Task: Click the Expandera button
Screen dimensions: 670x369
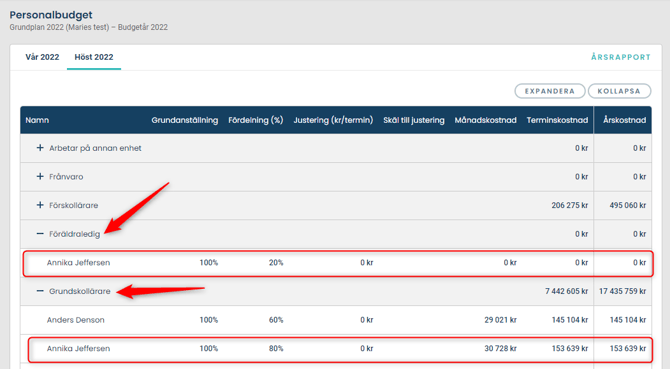Action: click(x=550, y=91)
